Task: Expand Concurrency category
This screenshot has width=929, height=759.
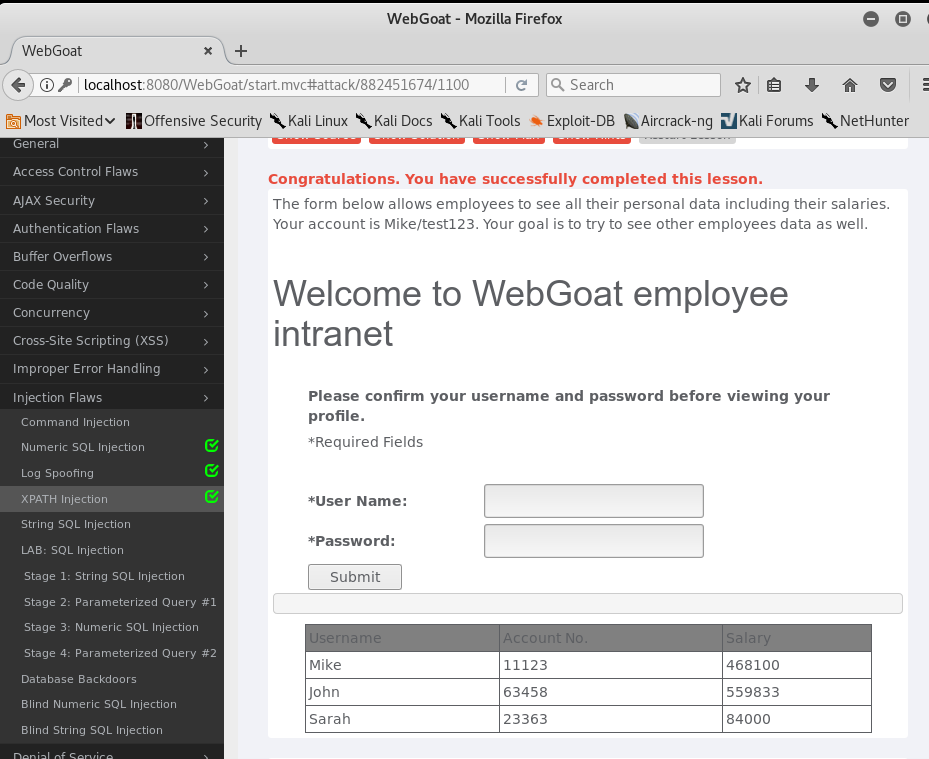Action: tap(112, 312)
